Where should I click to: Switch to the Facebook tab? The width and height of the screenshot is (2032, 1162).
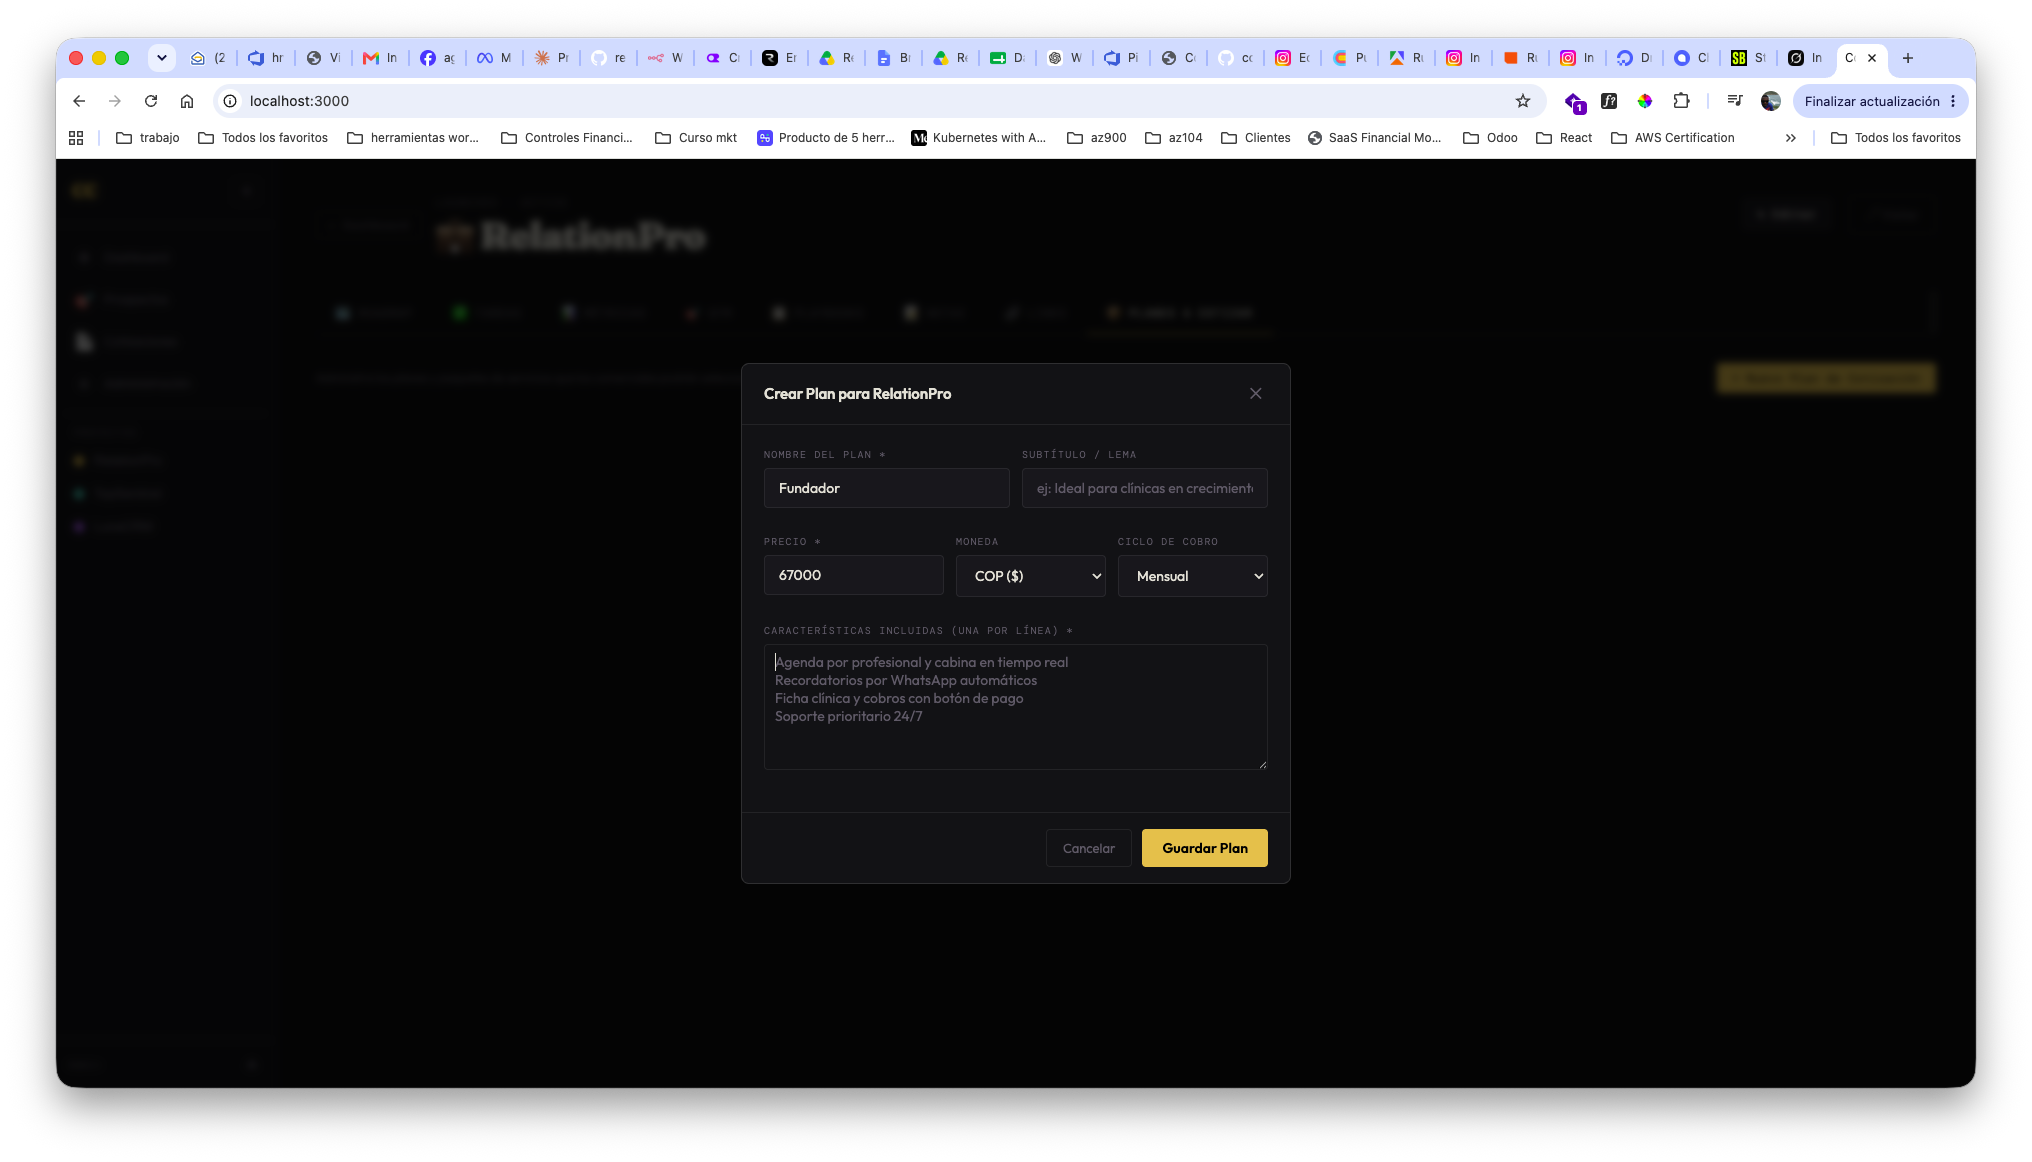pyautogui.click(x=437, y=58)
